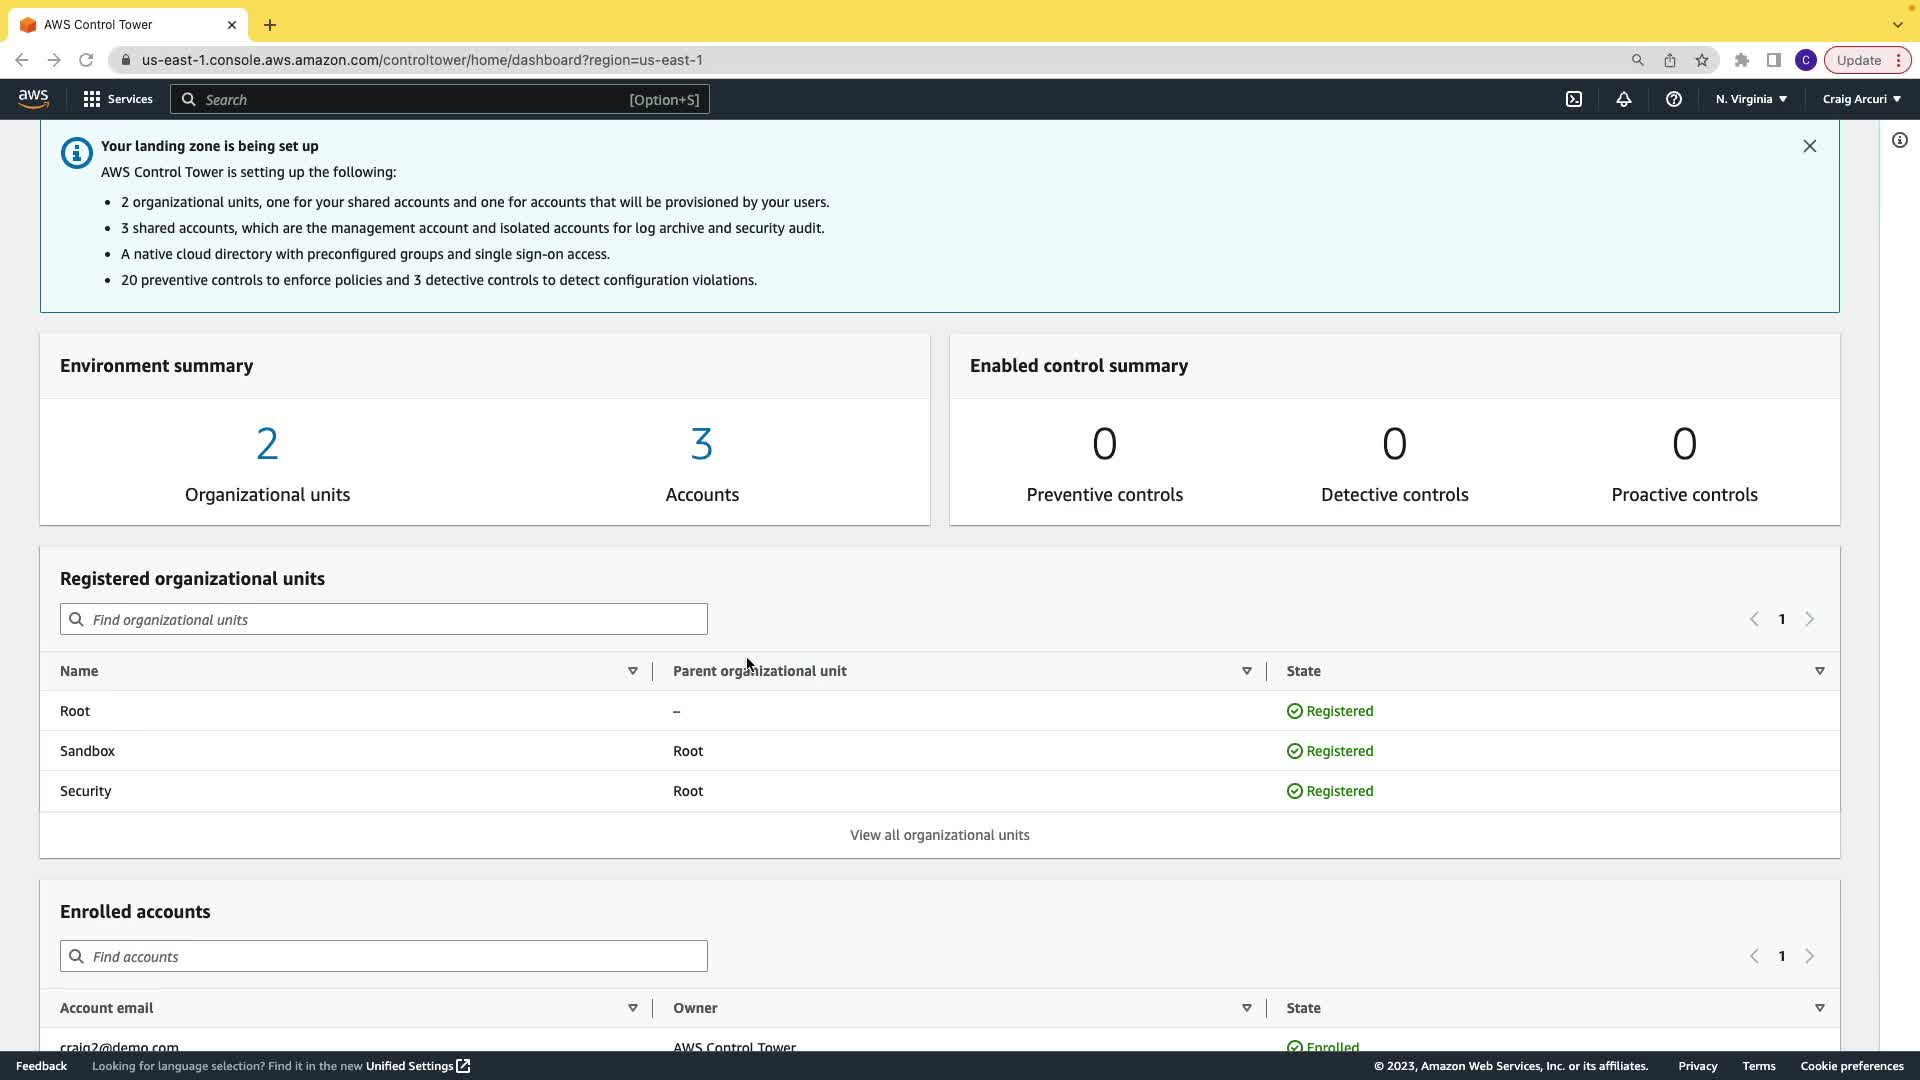Open the Craig Arcuri account menu

pos(1861,99)
